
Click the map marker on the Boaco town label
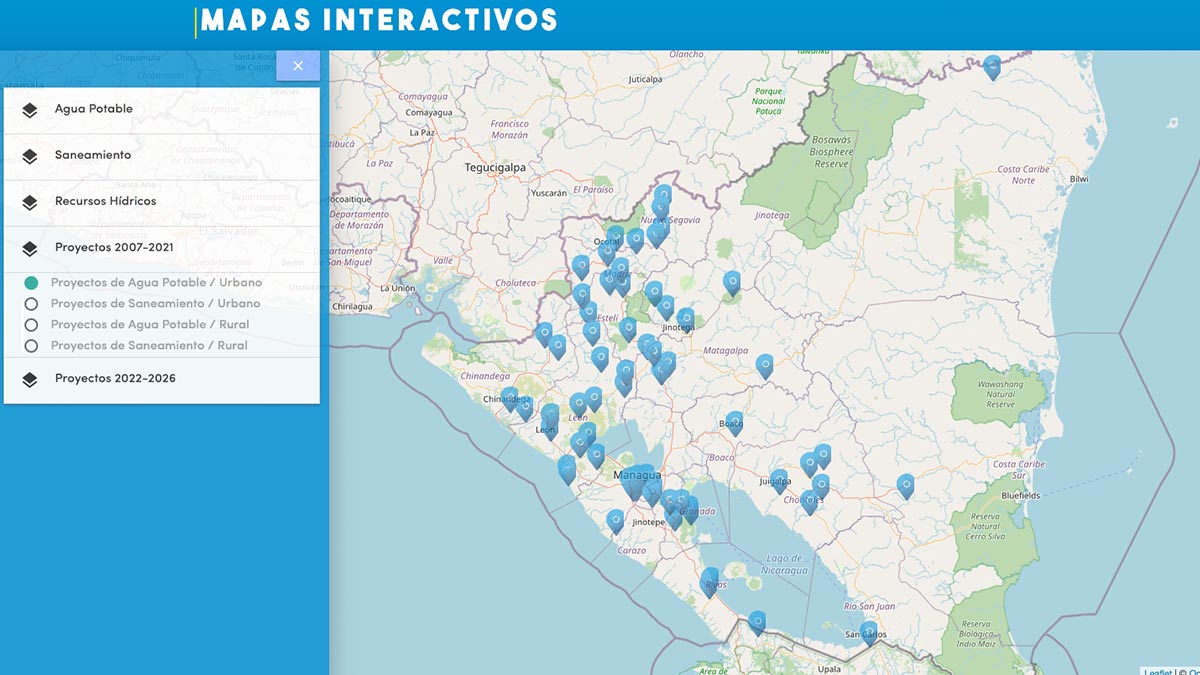click(735, 423)
